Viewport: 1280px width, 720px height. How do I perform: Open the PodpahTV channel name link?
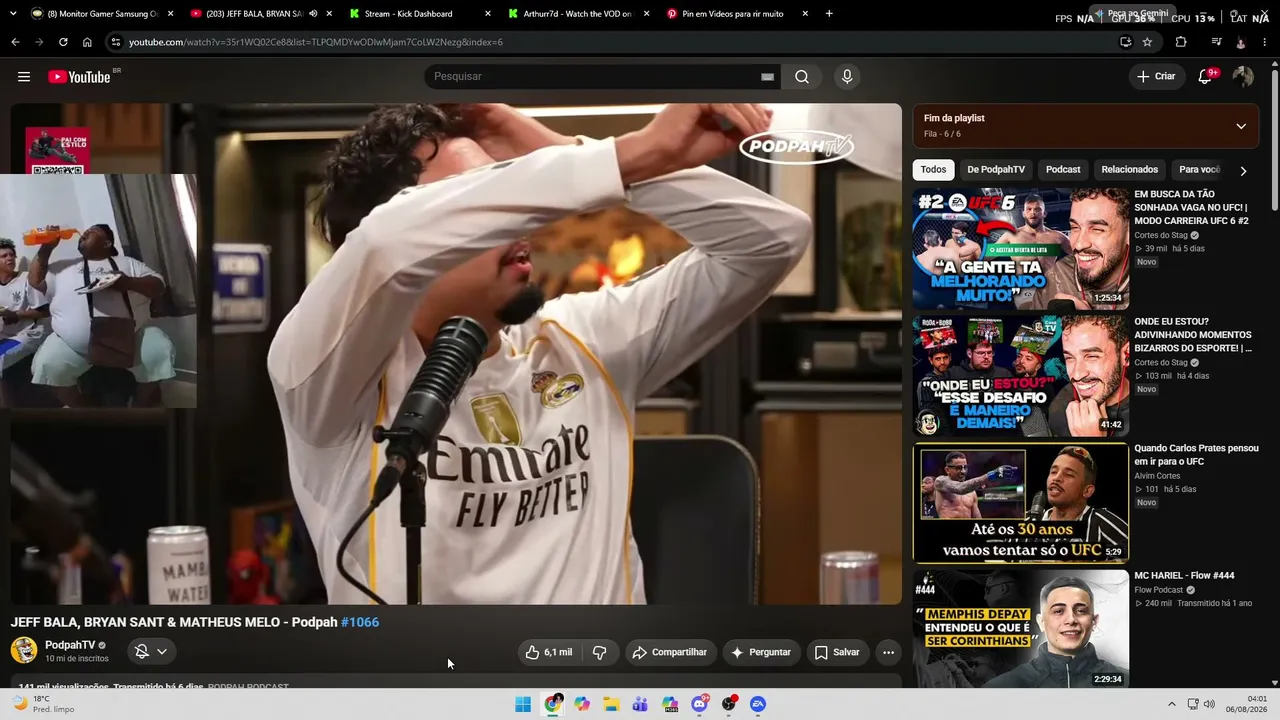70,645
